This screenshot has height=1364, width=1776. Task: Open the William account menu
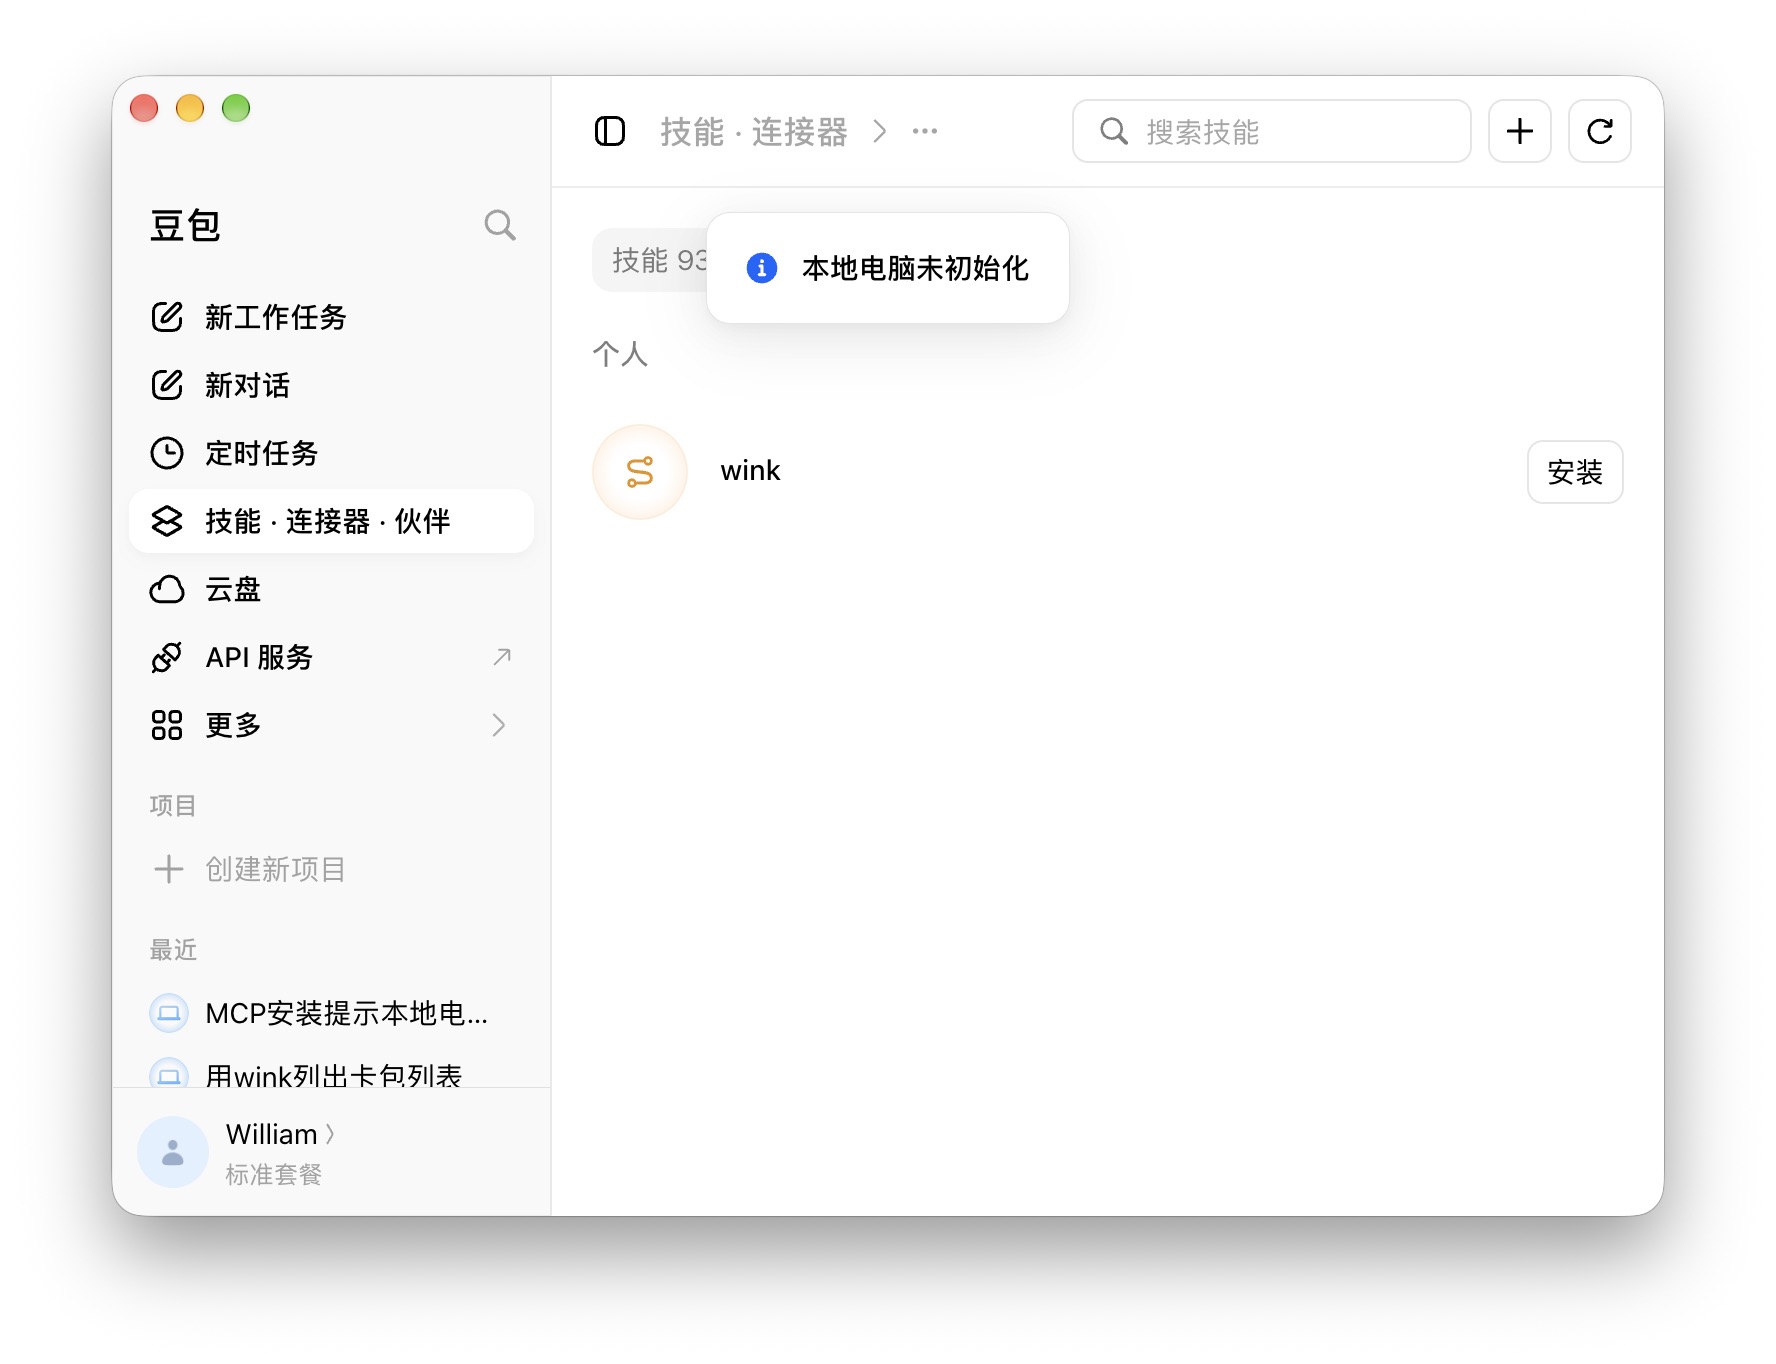[280, 1134]
